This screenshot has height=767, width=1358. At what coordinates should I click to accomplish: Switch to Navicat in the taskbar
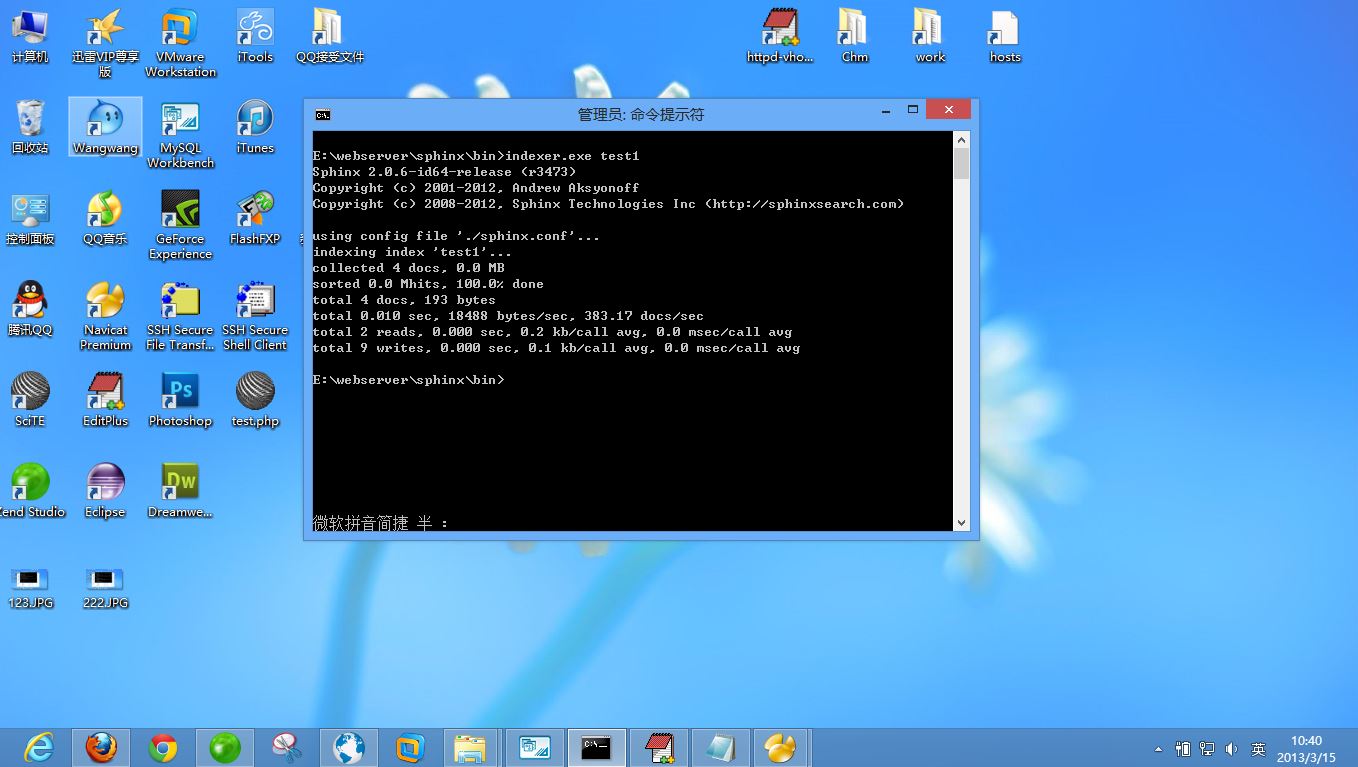pyautogui.click(x=780, y=747)
